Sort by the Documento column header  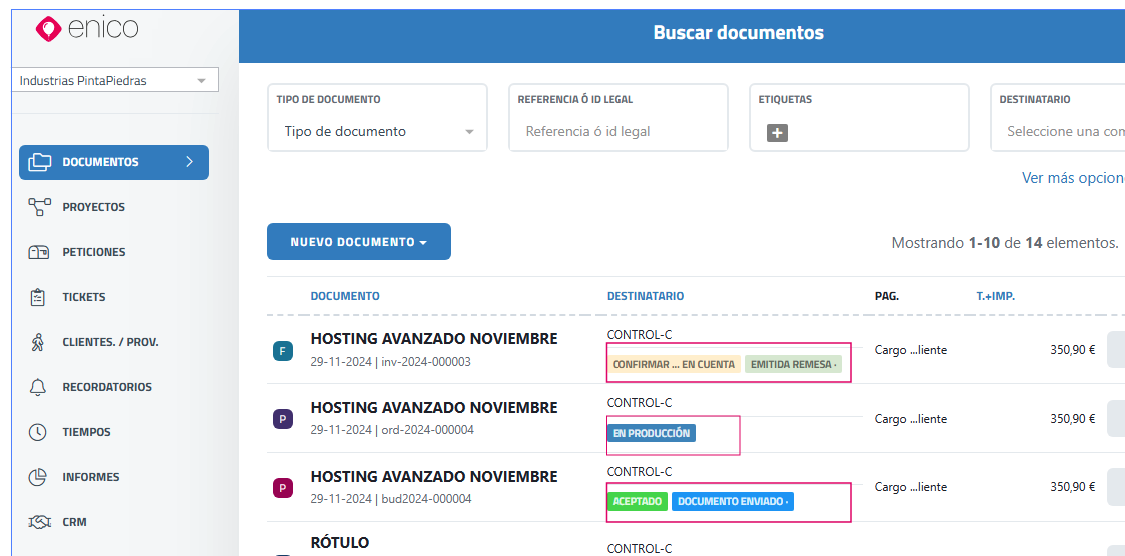click(x=345, y=296)
